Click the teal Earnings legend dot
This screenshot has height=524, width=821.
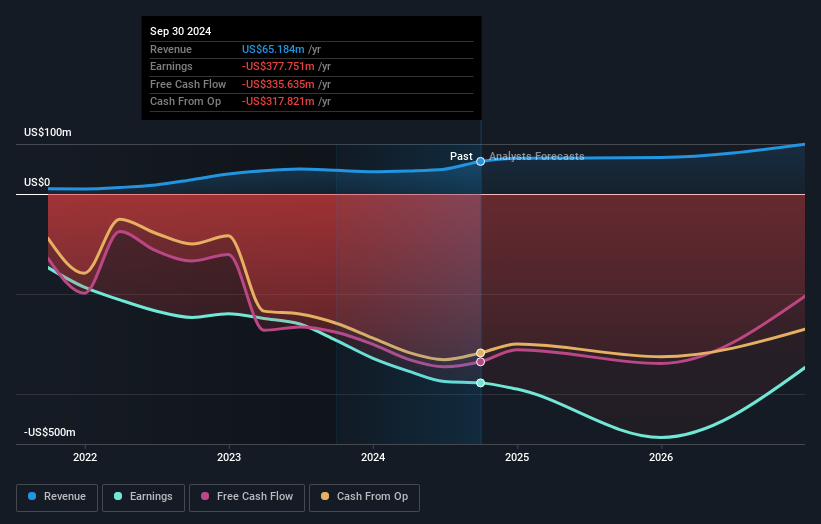click(x=118, y=496)
